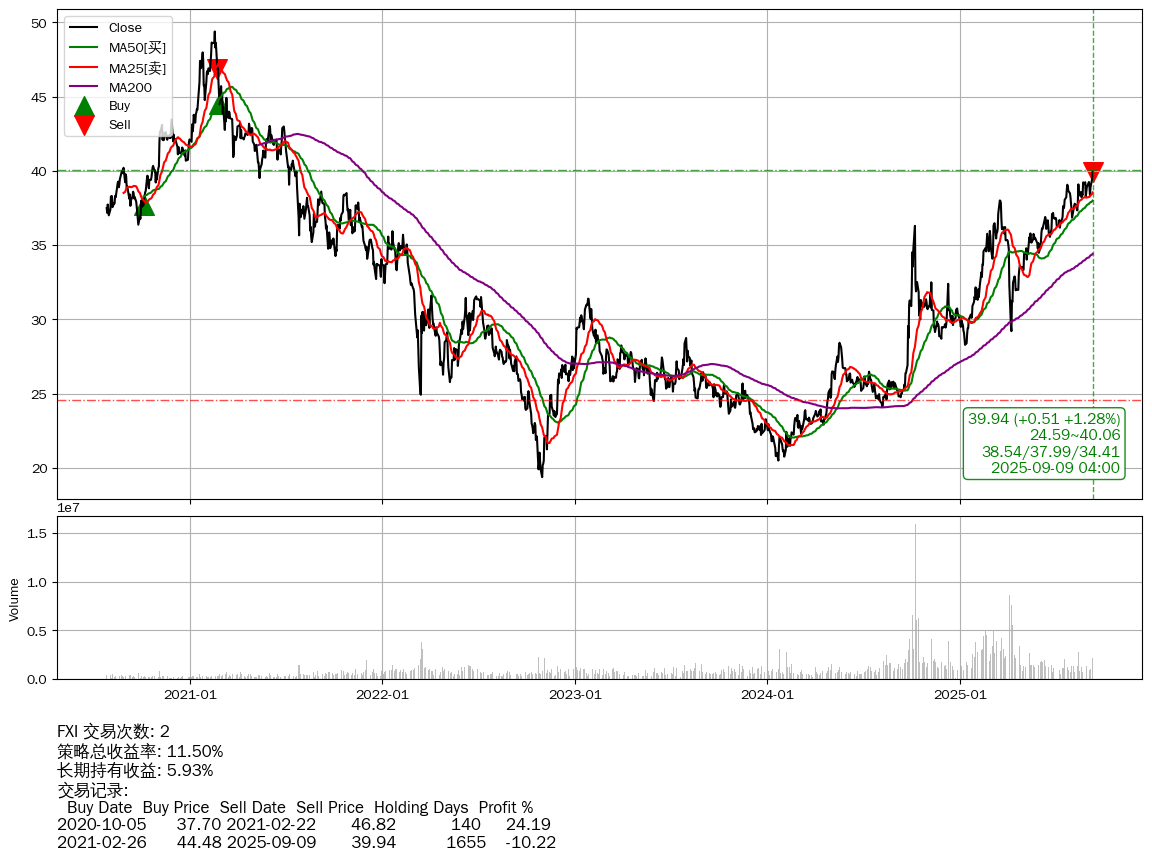Click the red Sell triangle in the legend

85,125
